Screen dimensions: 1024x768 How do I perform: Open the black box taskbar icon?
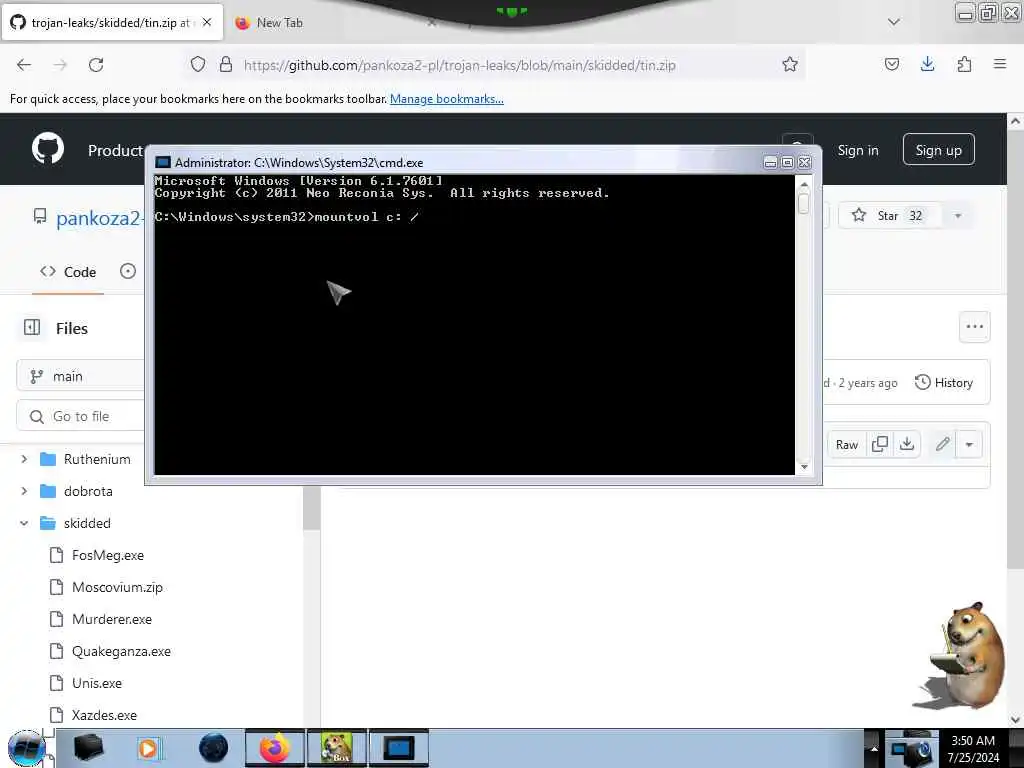88,748
